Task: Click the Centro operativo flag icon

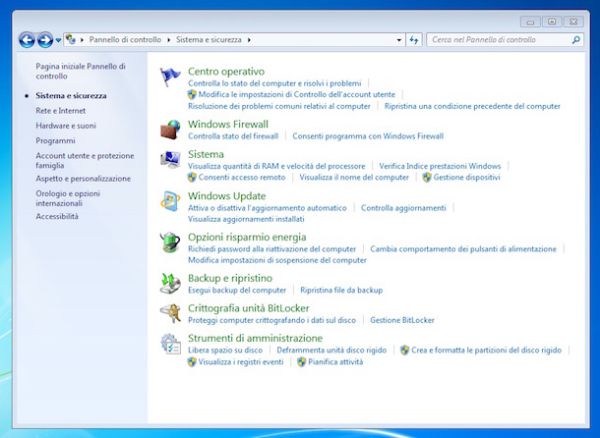Action: tap(171, 78)
